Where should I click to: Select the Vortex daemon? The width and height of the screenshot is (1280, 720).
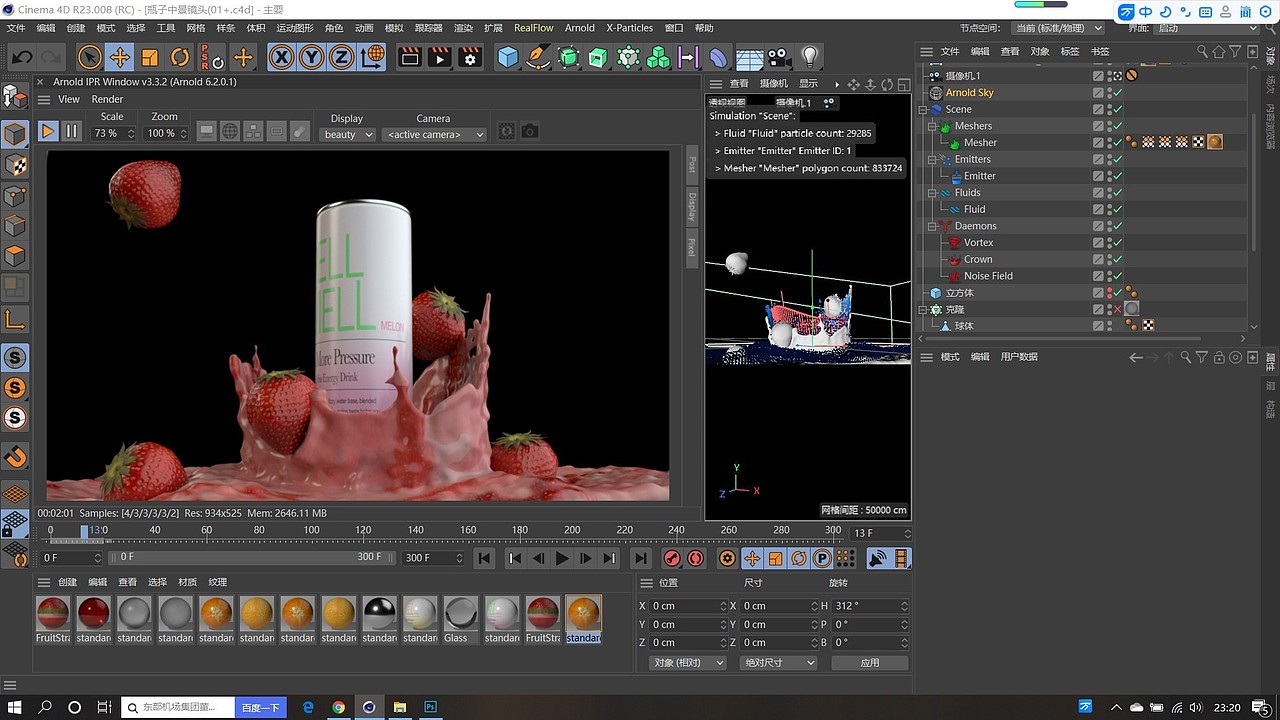pyautogui.click(x=978, y=243)
